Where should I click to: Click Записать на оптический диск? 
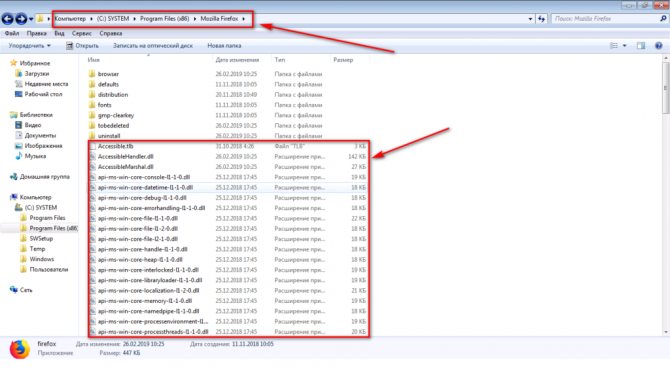(x=153, y=46)
